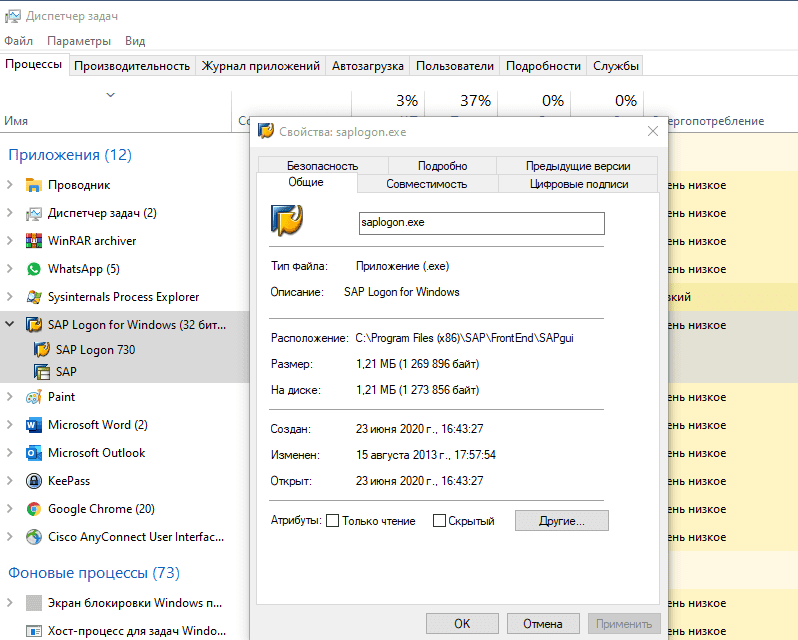The height and width of the screenshot is (640, 798).
Task: Switch to the Службы tab
Action: (x=616, y=66)
